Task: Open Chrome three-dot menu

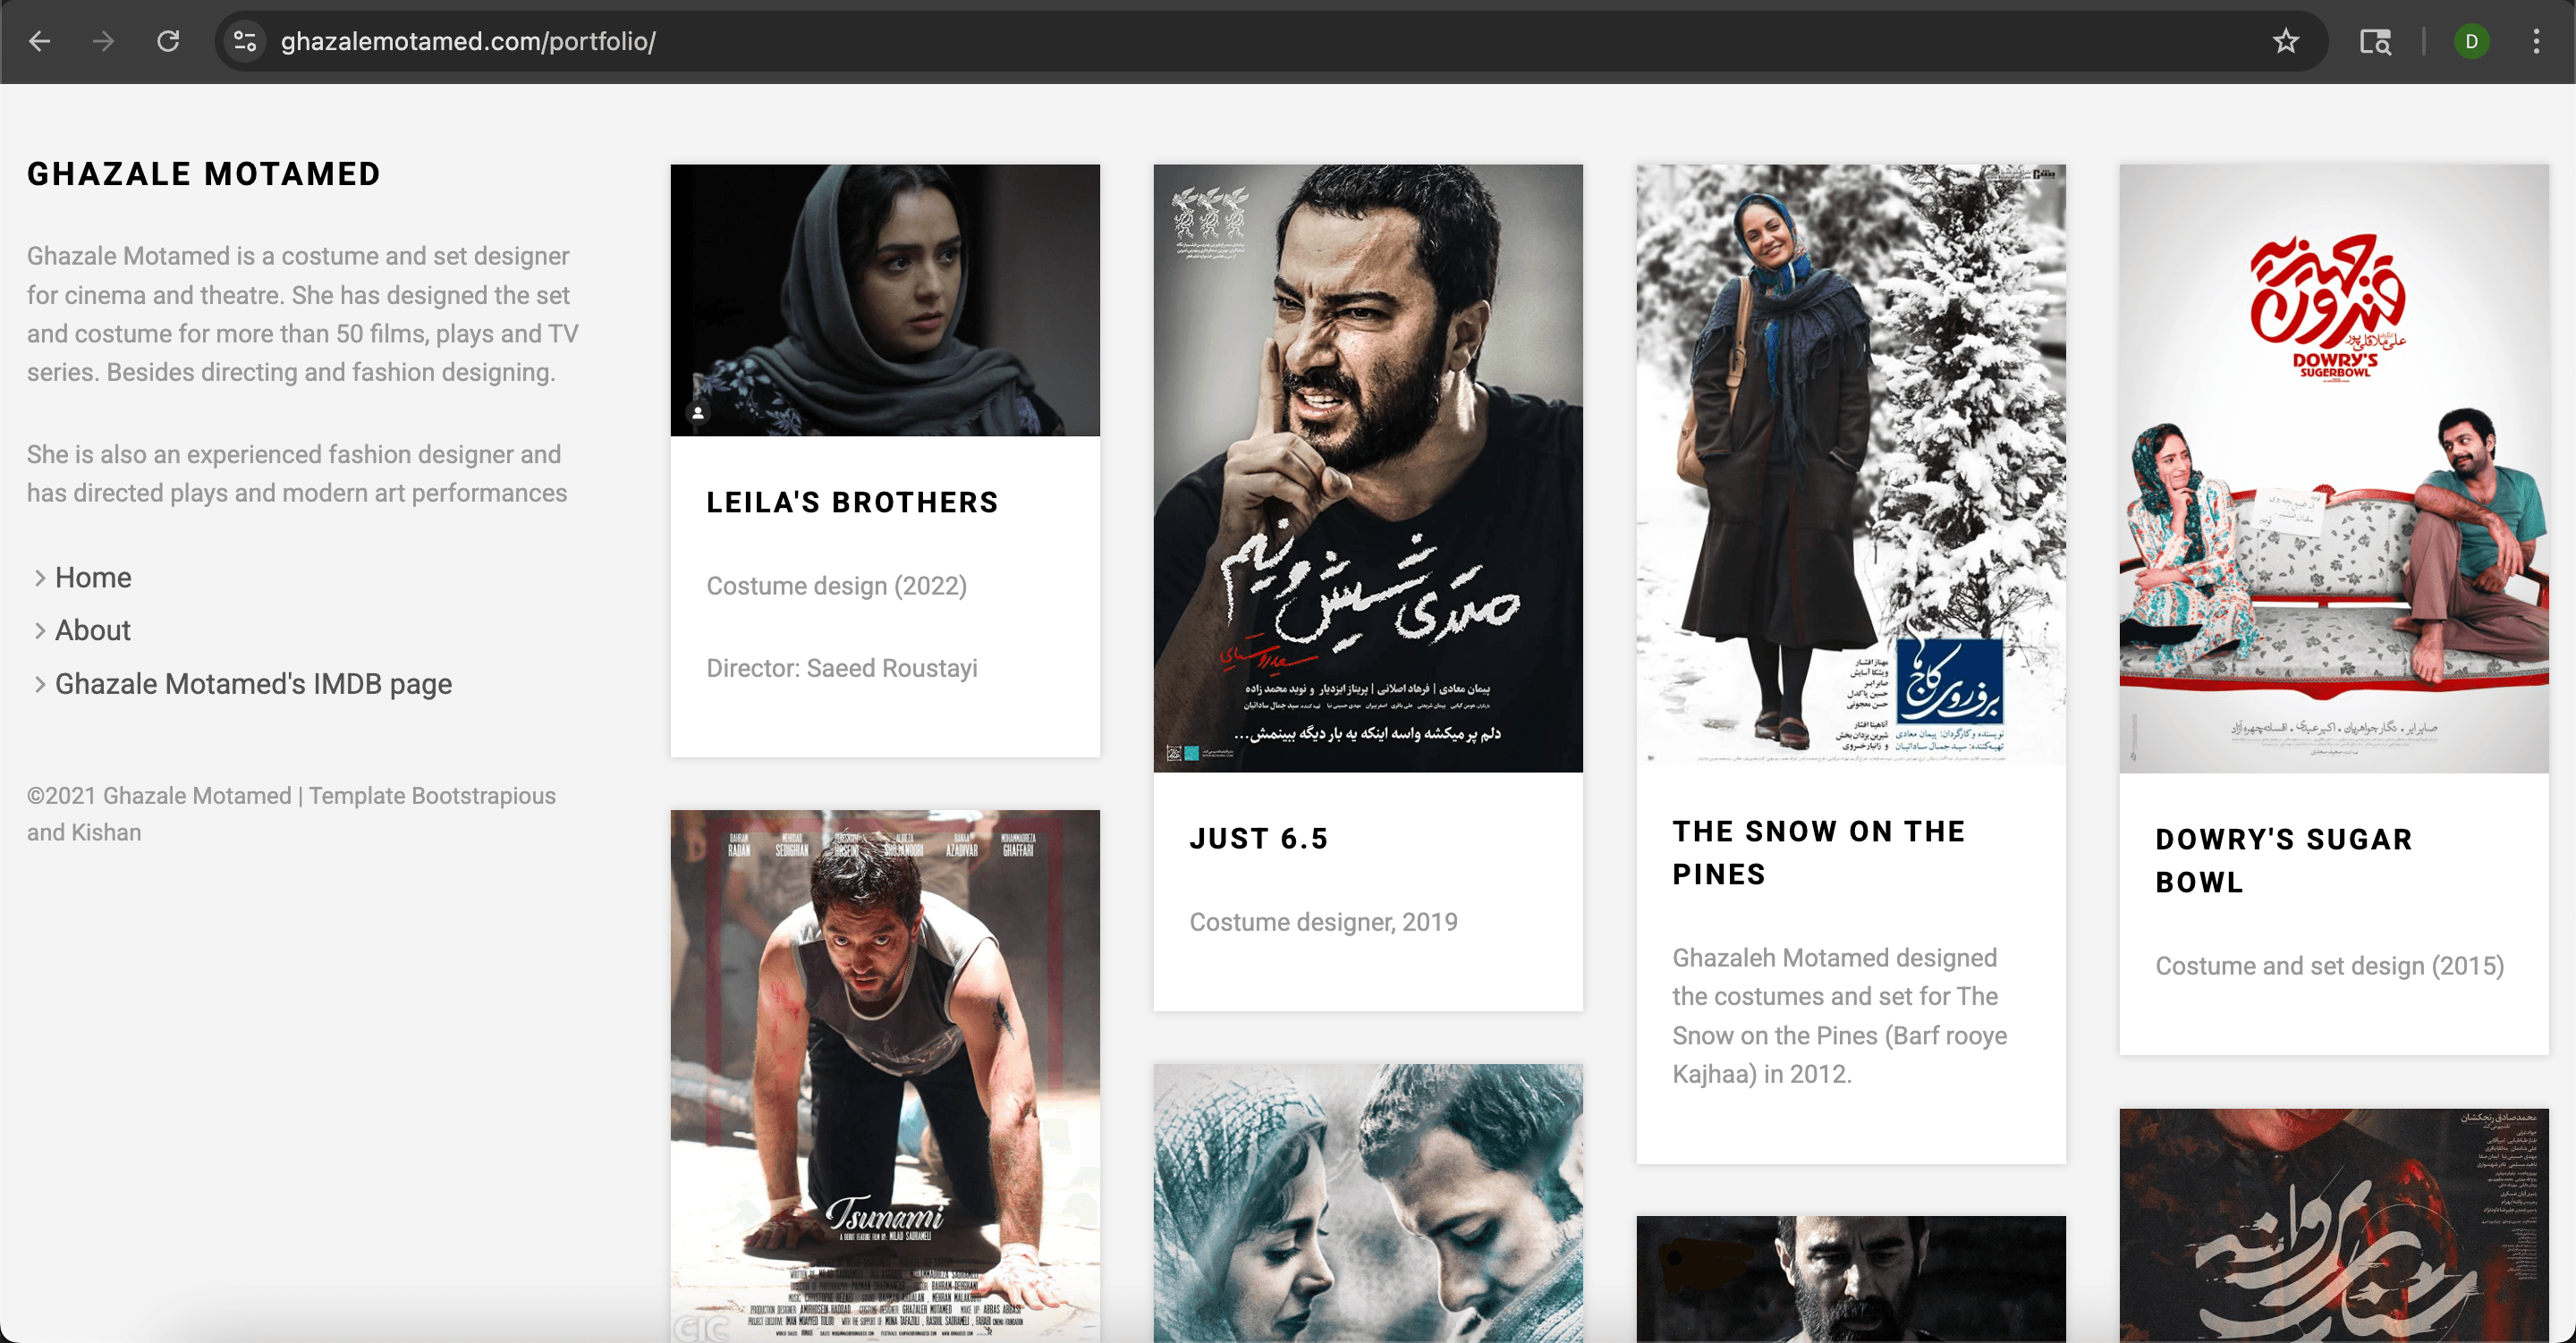Action: pyautogui.click(x=2536, y=41)
